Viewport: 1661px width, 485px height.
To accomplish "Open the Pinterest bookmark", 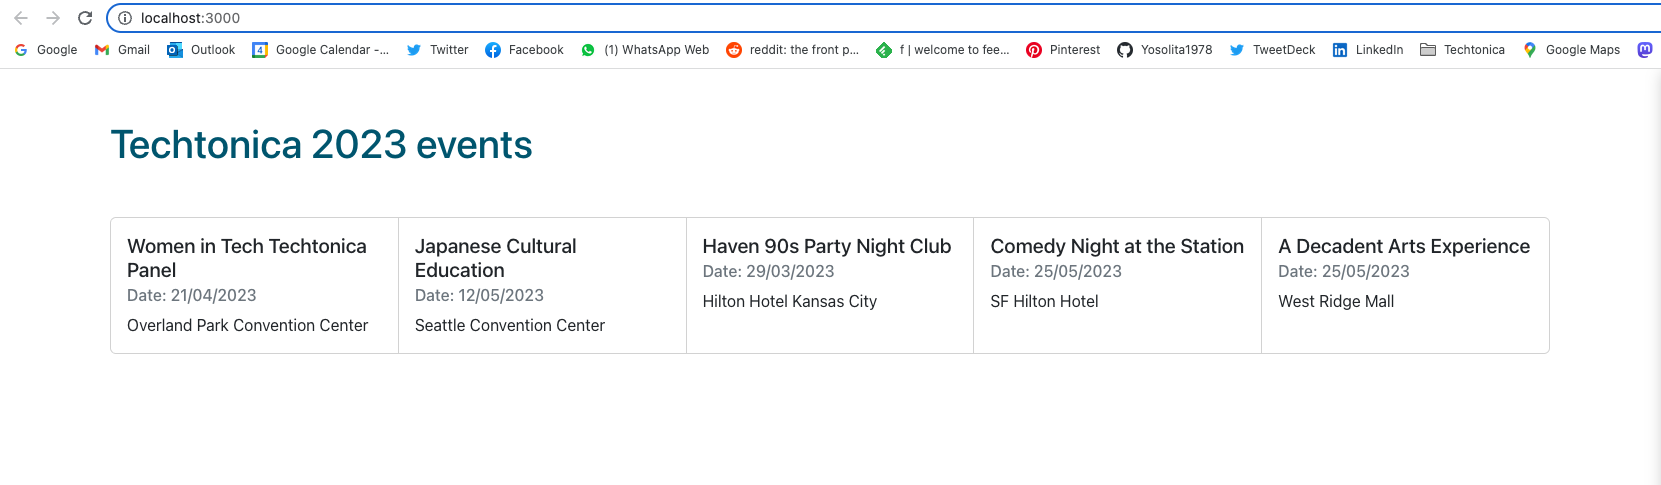I will (1063, 50).
